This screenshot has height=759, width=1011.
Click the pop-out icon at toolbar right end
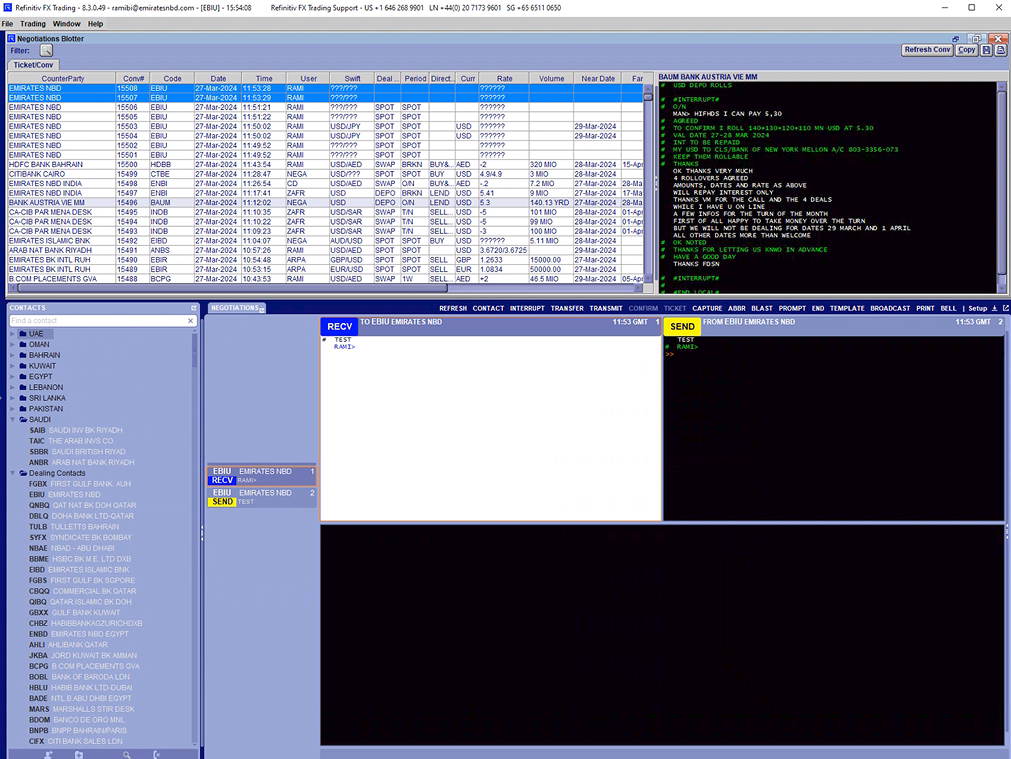pyautogui.click(x=1005, y=308)
